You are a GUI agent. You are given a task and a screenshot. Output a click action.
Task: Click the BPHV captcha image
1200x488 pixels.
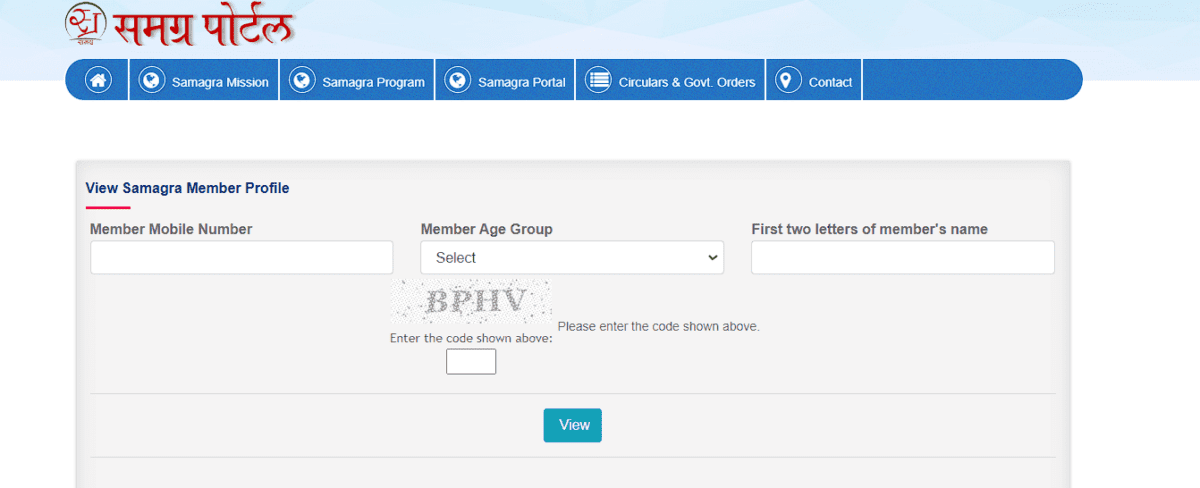pos(470,302)
